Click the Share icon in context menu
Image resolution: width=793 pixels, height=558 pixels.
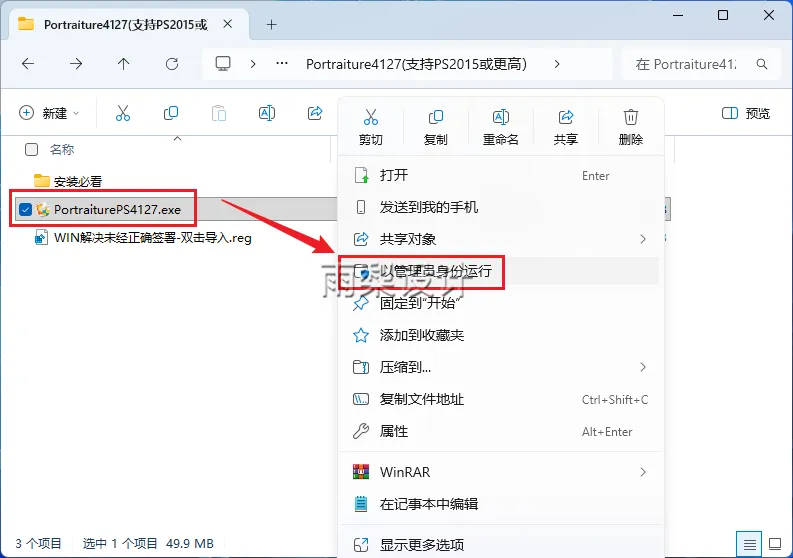[565, 117]
